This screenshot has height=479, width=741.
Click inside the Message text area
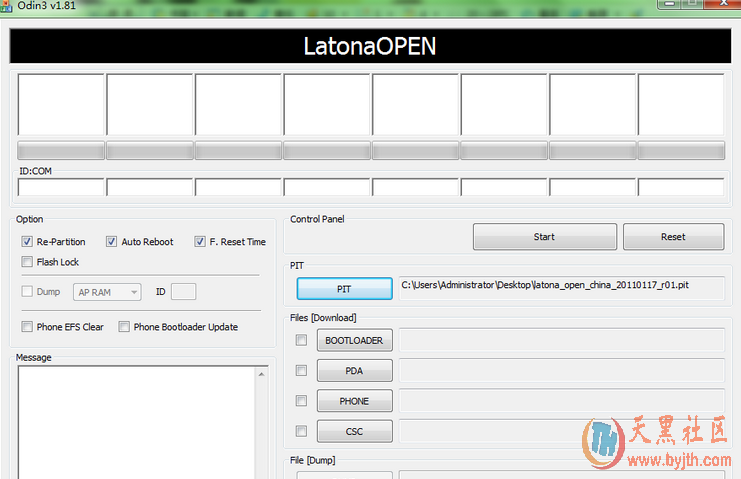click(x=136, y=420)
